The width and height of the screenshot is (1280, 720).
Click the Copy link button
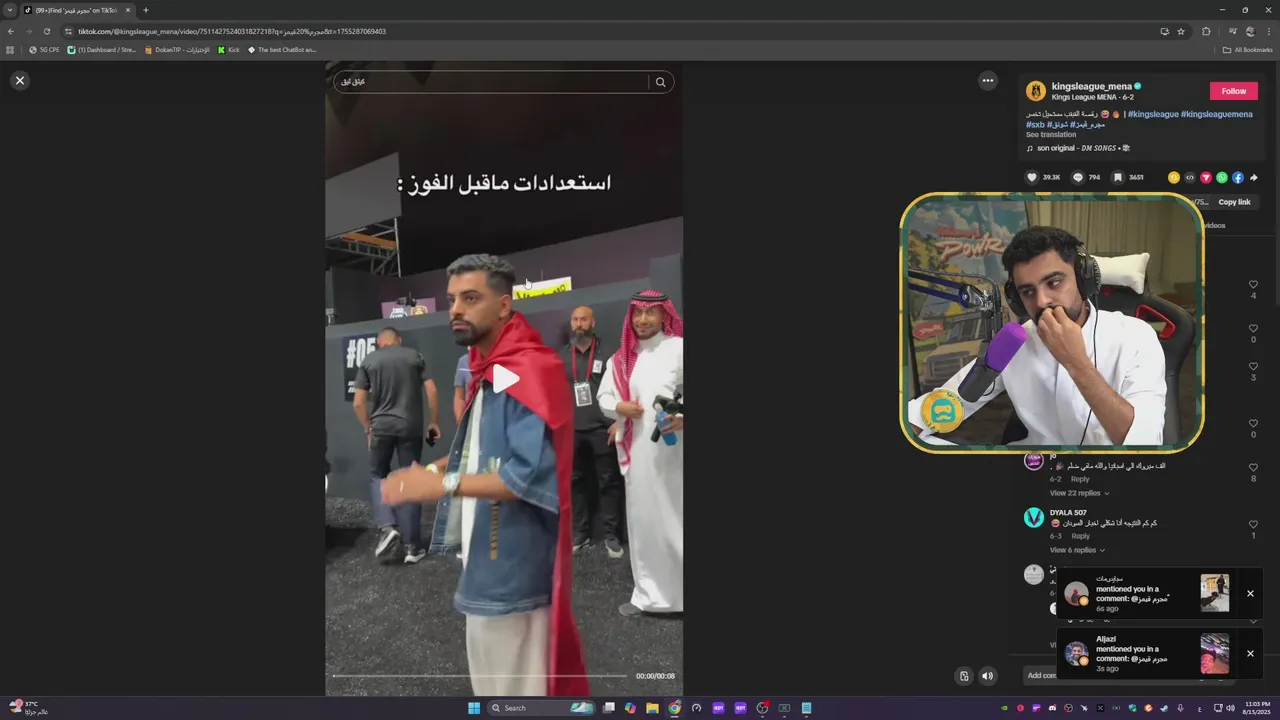[1234, 202]
